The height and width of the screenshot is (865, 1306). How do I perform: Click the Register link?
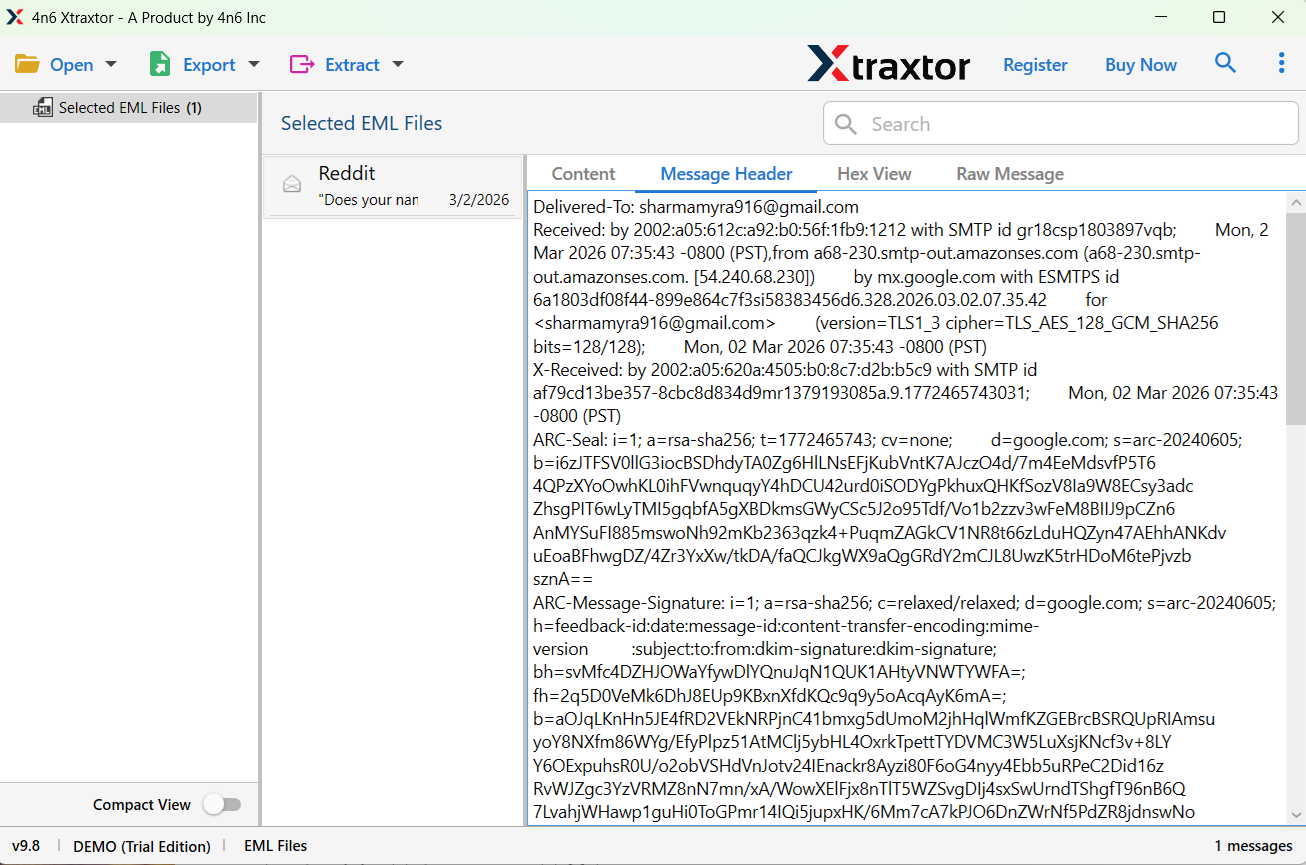(1035, 65)
